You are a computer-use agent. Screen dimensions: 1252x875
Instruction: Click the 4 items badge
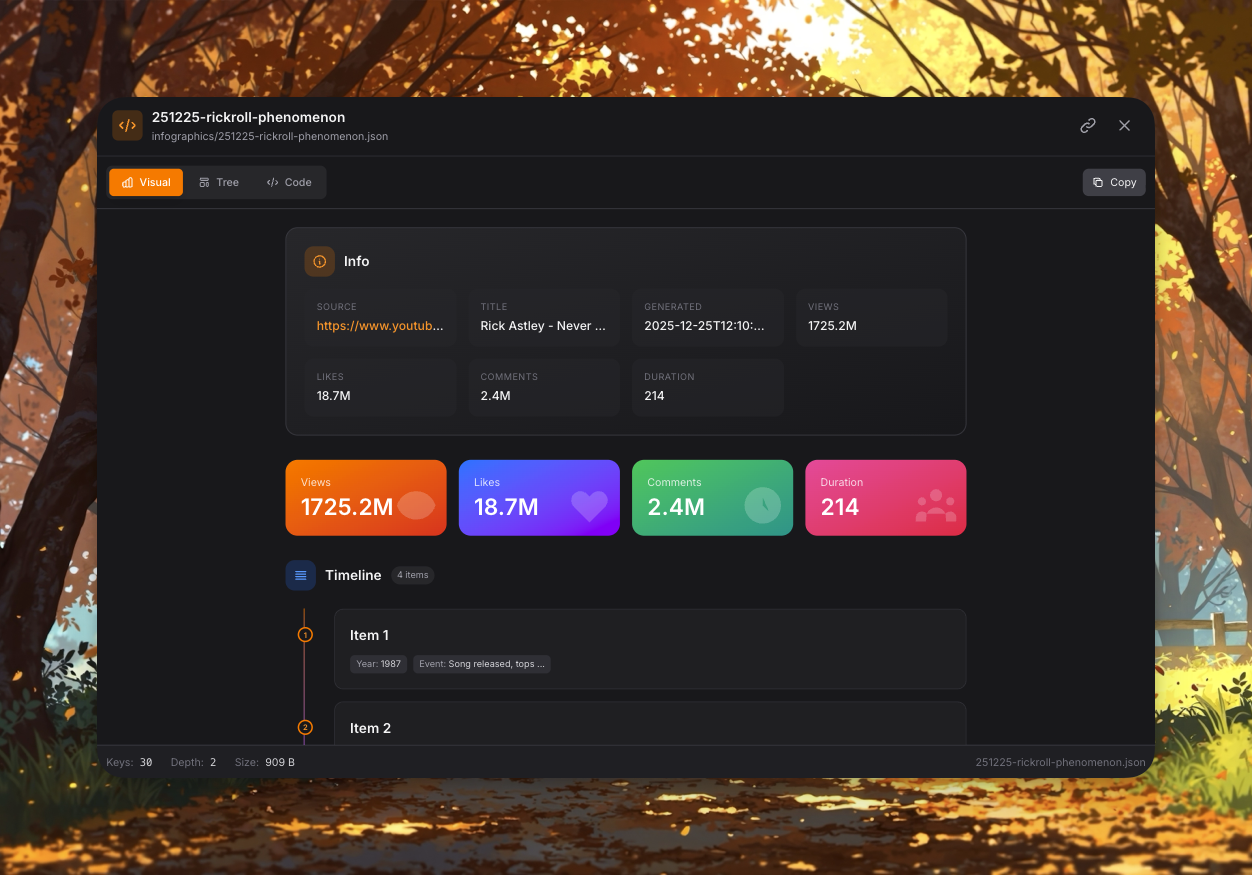[x=412, y=575]
